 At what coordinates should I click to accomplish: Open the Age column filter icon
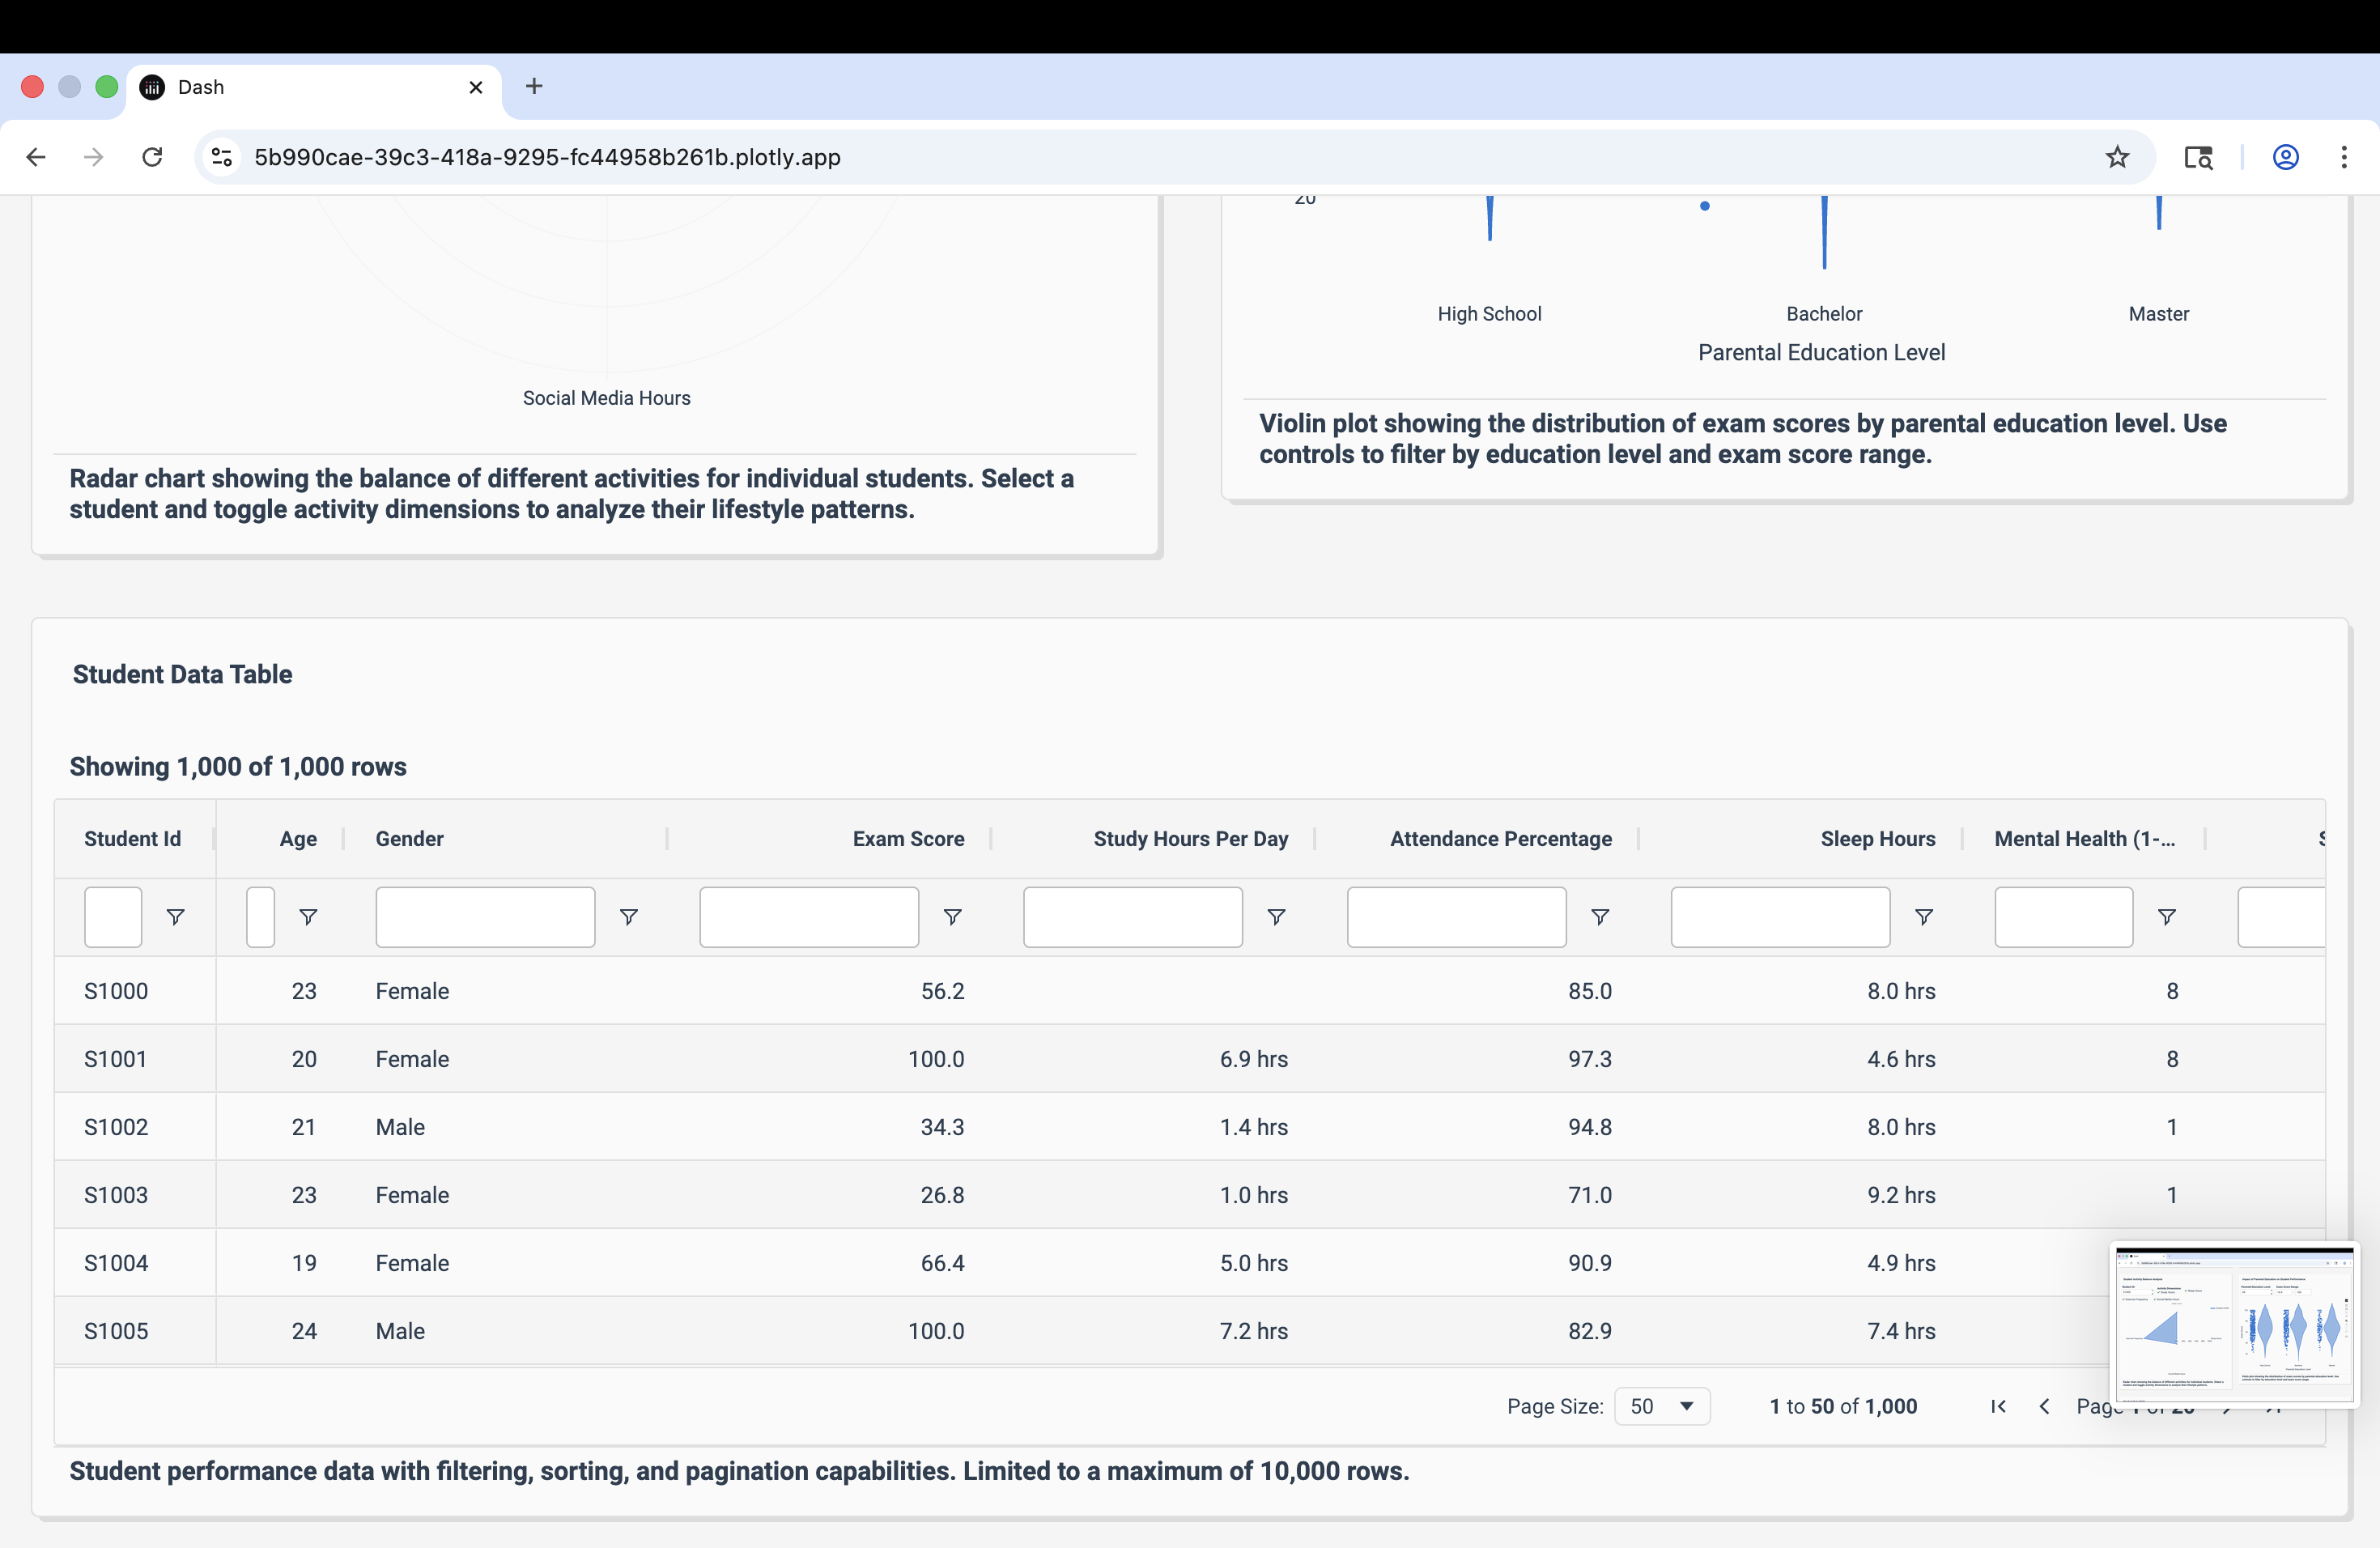pyautogui.click(x=308, y=917)
